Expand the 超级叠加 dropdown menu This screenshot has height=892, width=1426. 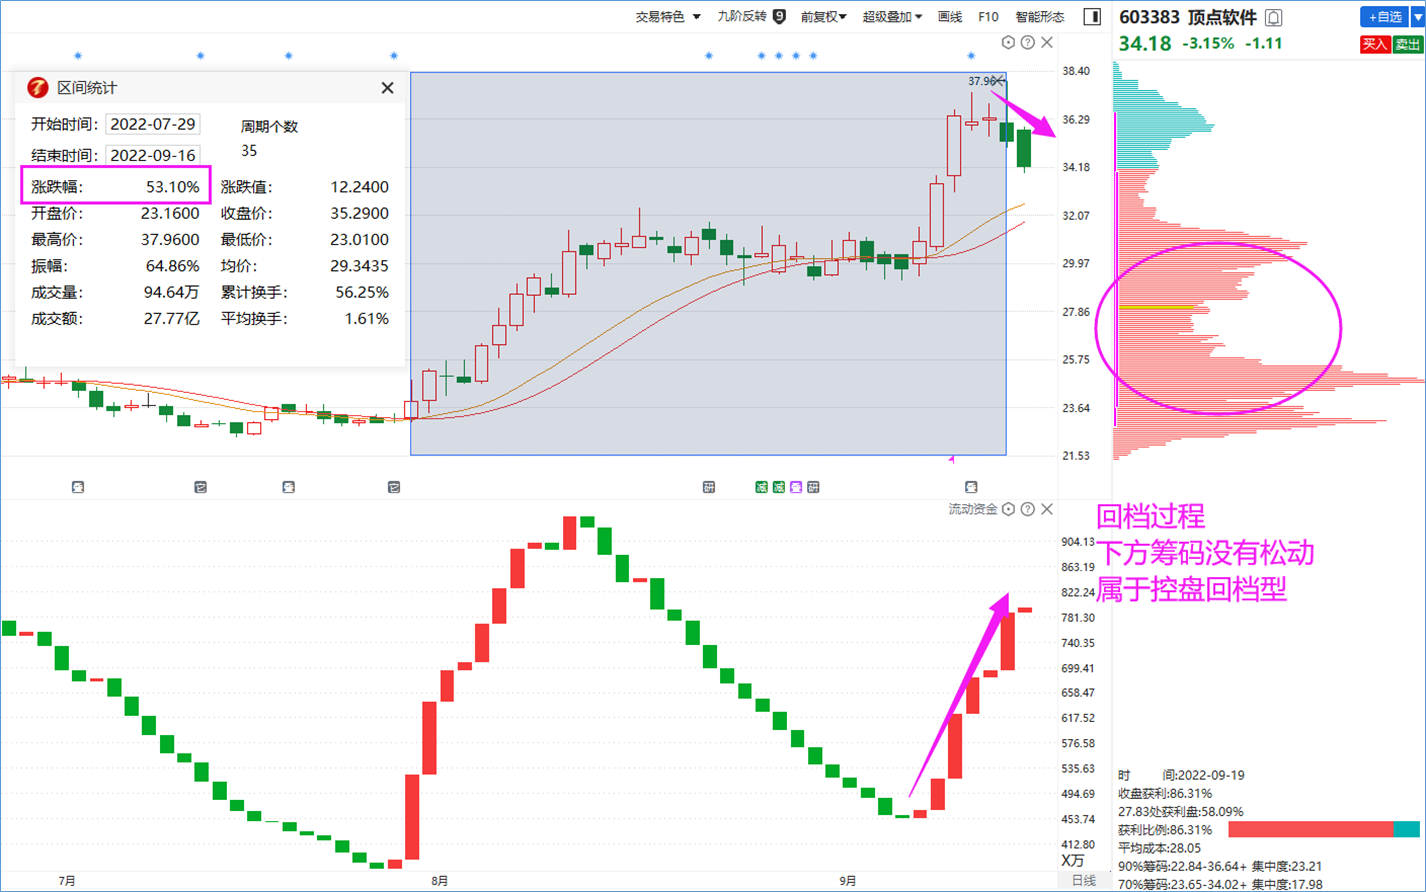(x=892, y=16)
